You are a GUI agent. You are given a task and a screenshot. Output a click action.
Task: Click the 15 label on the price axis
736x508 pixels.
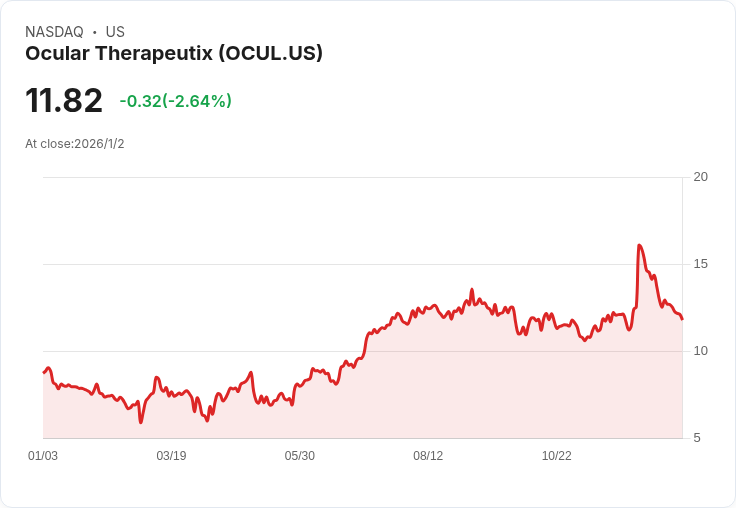coord(700,264)
